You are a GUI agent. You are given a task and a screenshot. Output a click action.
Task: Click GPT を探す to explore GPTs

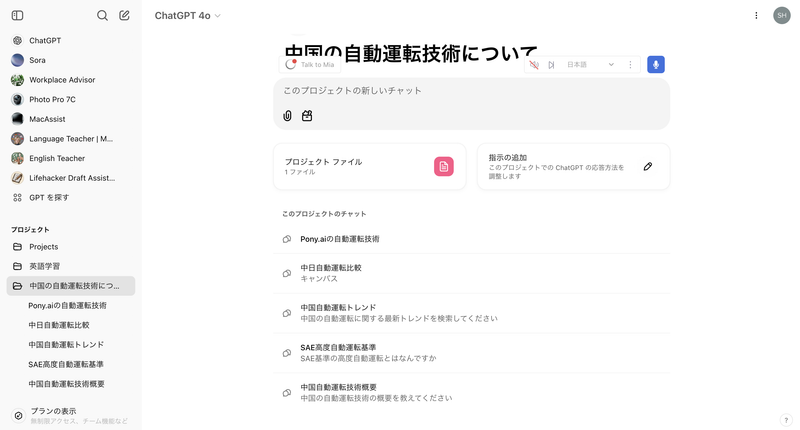pos(71,197)
